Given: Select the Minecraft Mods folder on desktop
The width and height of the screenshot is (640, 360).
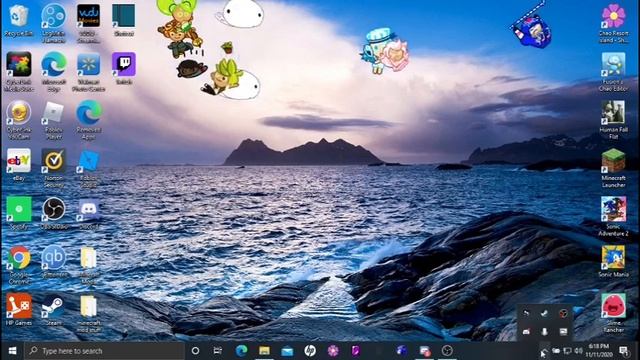Looking at the screenshot, I should click(88, 264).
